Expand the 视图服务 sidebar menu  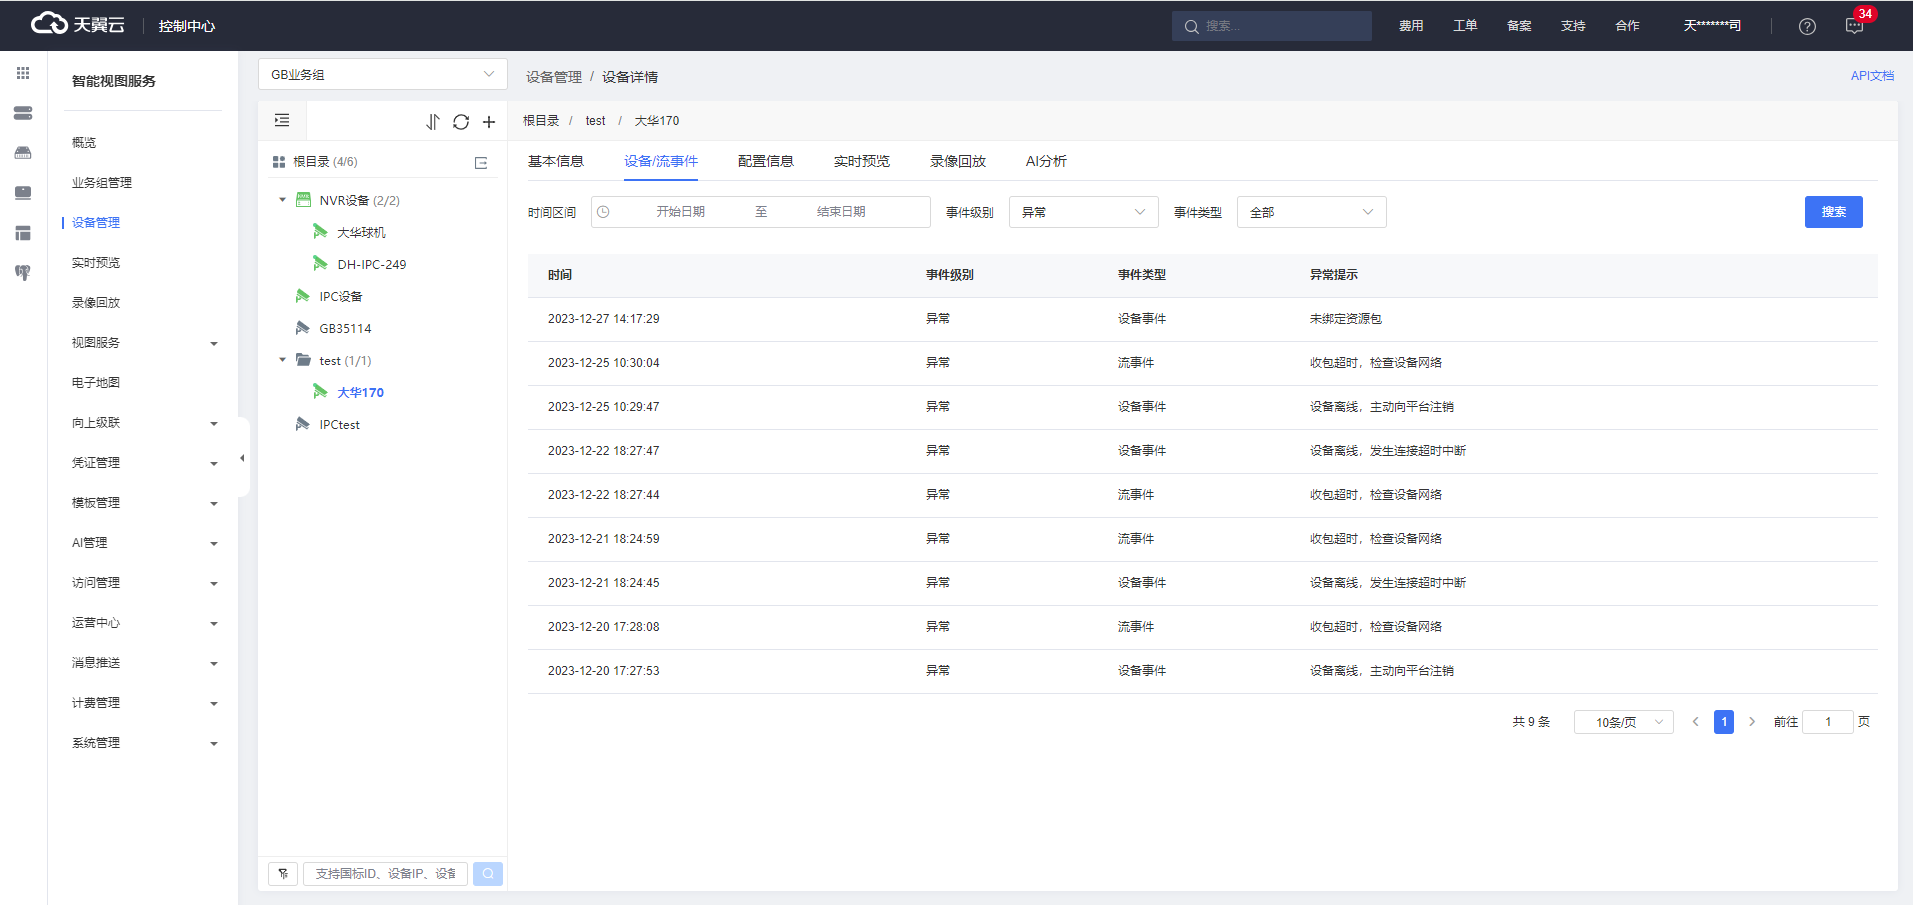(145, 343)
